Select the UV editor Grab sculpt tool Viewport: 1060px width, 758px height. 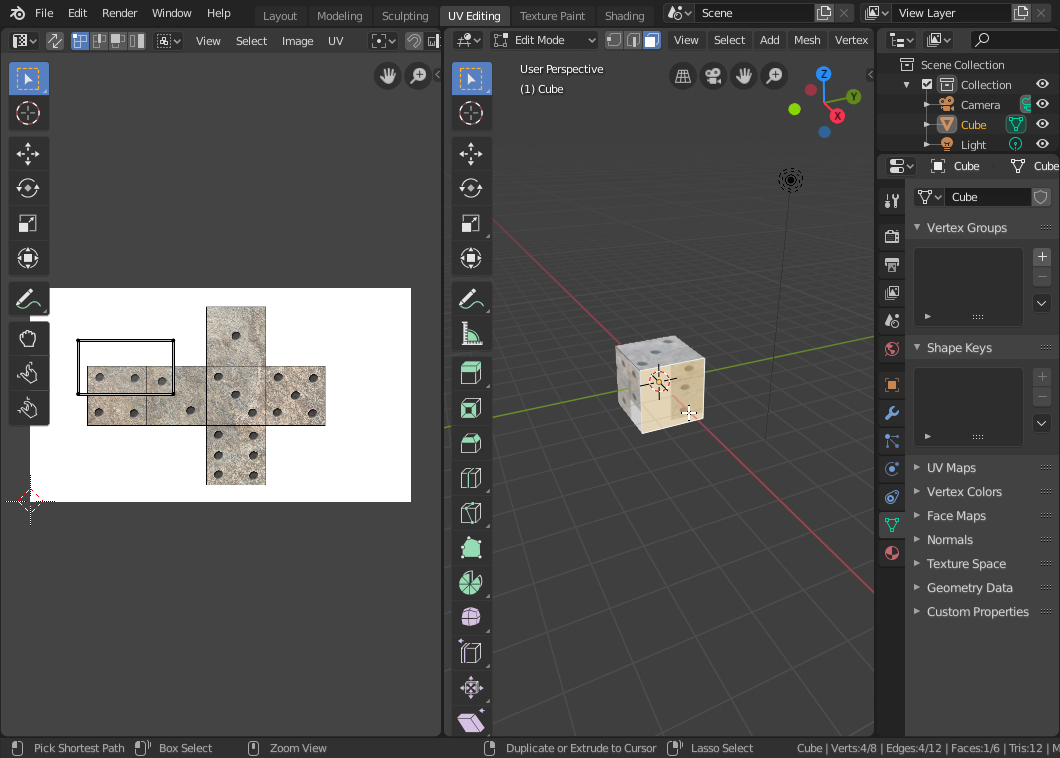click(28, 338)
